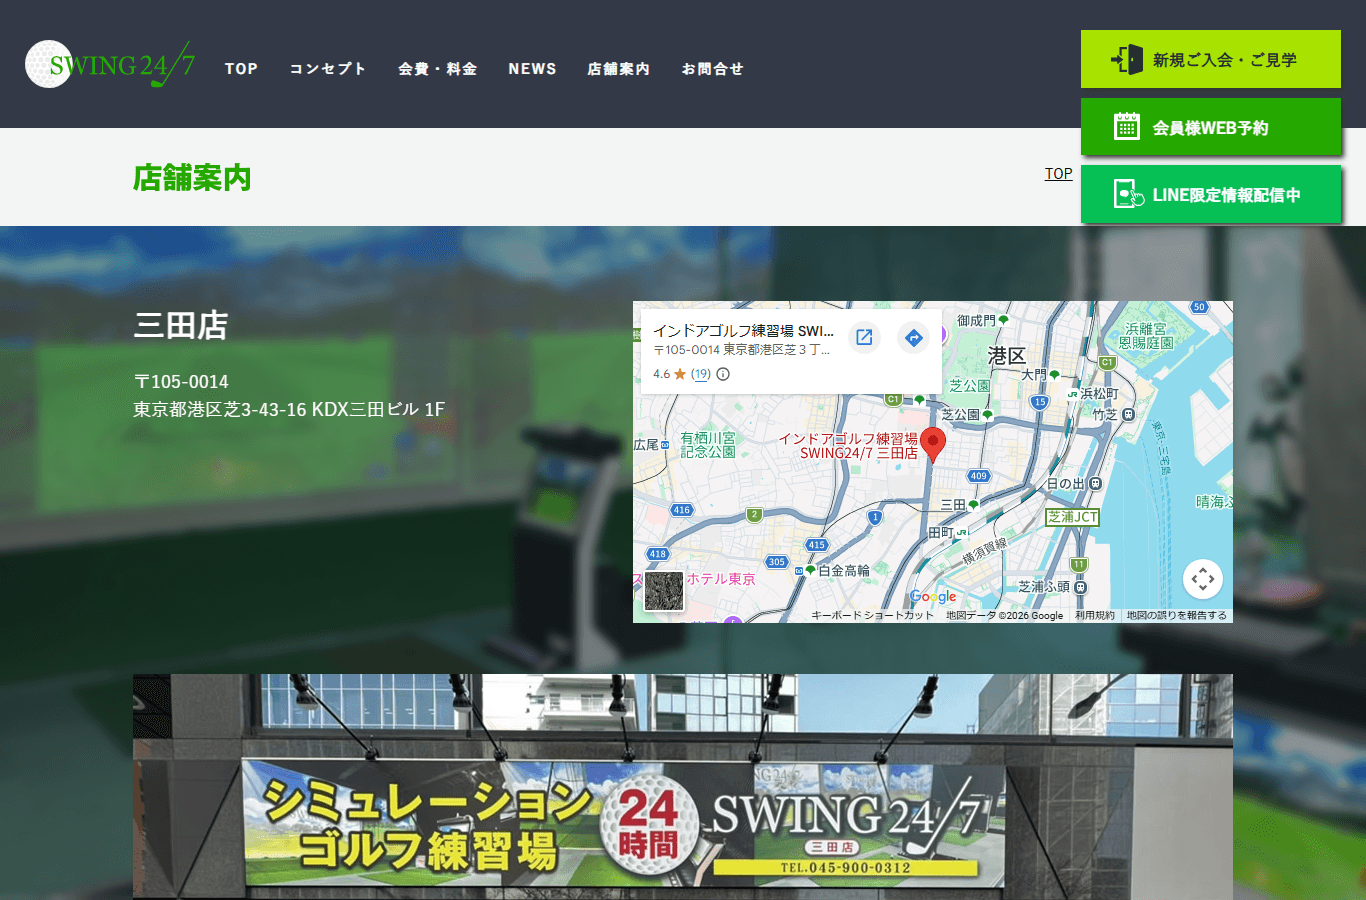Click the 三田 station marker on the map
Screen dimensions: 1366x900
click(x=973, y=505)
